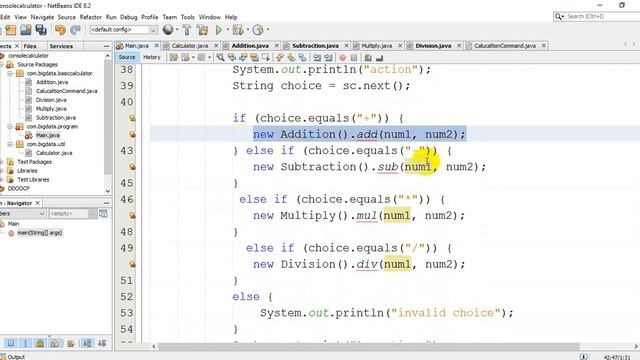
Task: Open the Refactor menu
Action: pyautogui.click(x=91, y=17)
